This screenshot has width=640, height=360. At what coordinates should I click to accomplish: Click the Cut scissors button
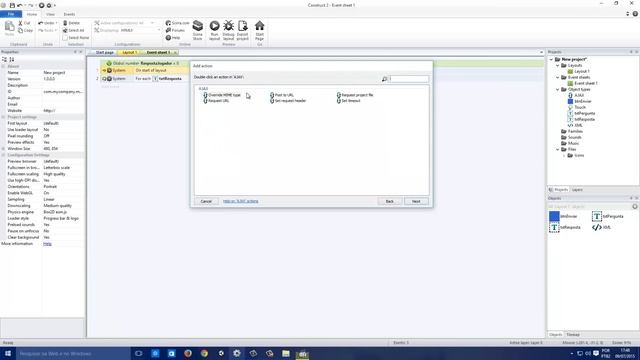point(24,23)
